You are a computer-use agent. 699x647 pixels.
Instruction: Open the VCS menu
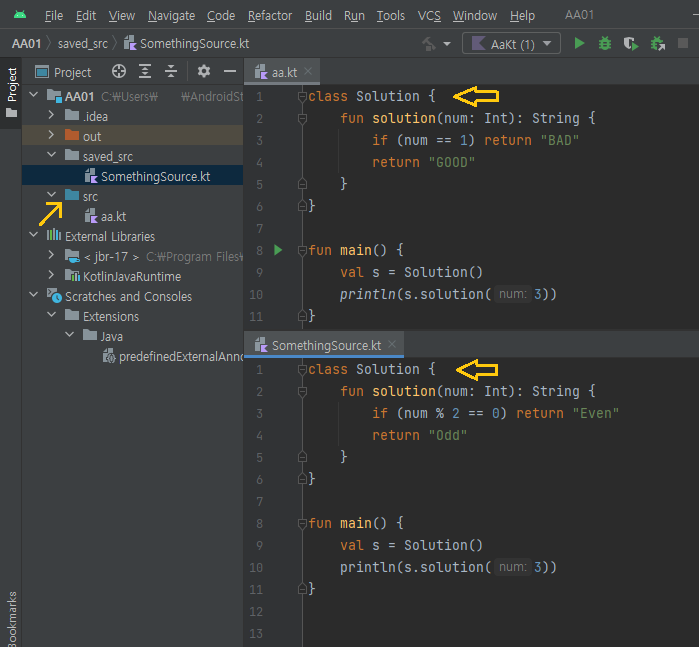point(429,16)
